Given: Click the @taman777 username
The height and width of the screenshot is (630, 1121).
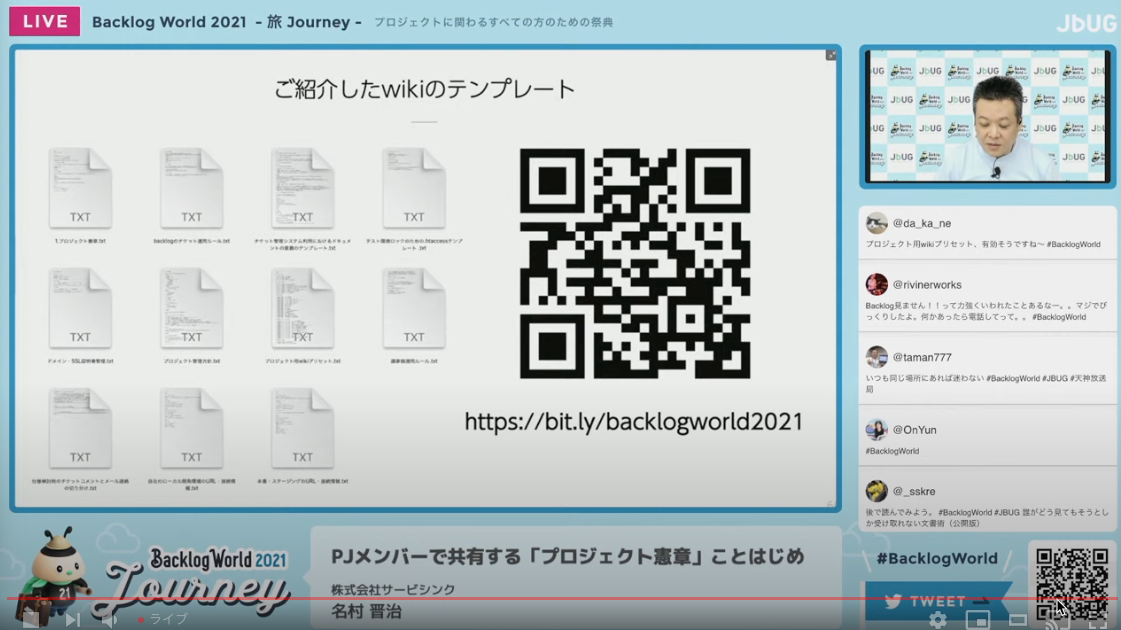Looking at the screenshot, I should point(922,357).
